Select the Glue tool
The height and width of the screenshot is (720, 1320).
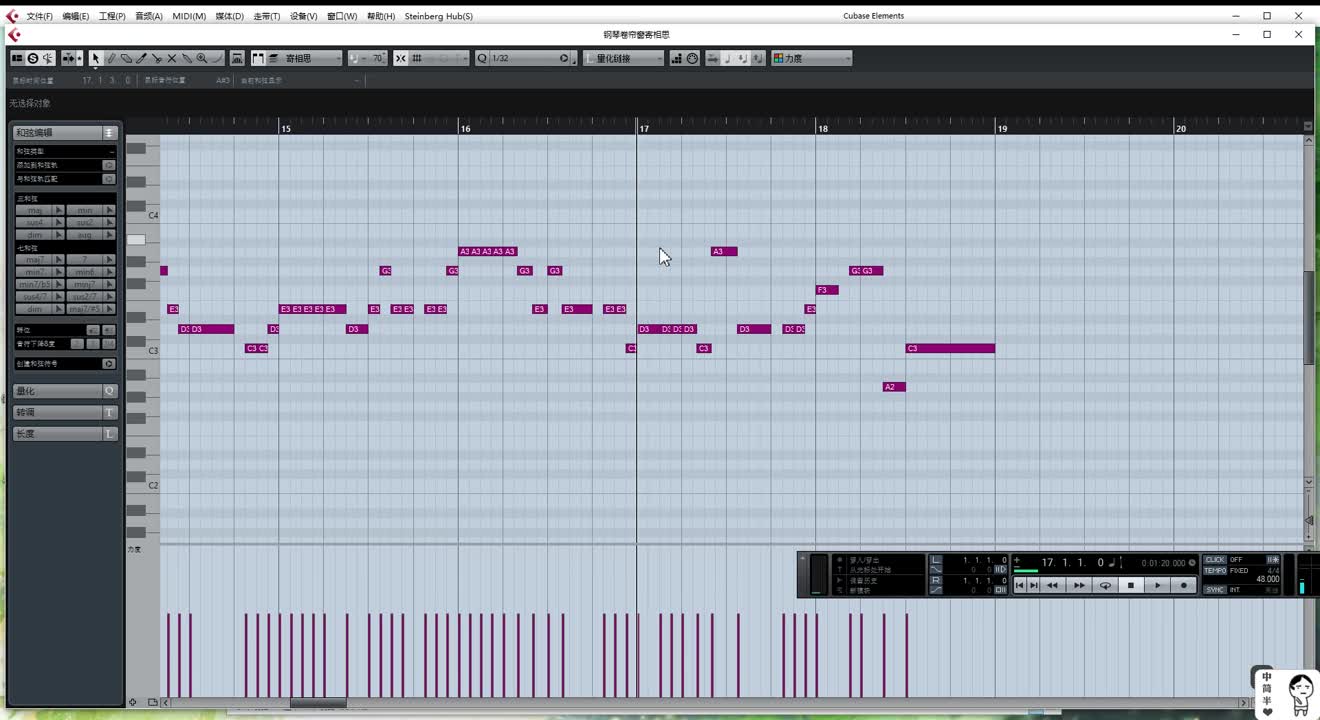tap(186, 58)
